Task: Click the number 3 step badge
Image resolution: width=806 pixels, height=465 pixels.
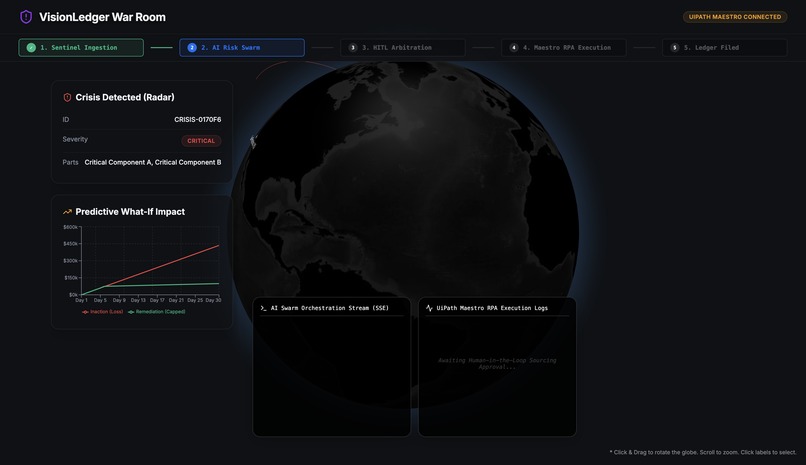Action: [x=353, y=47]
